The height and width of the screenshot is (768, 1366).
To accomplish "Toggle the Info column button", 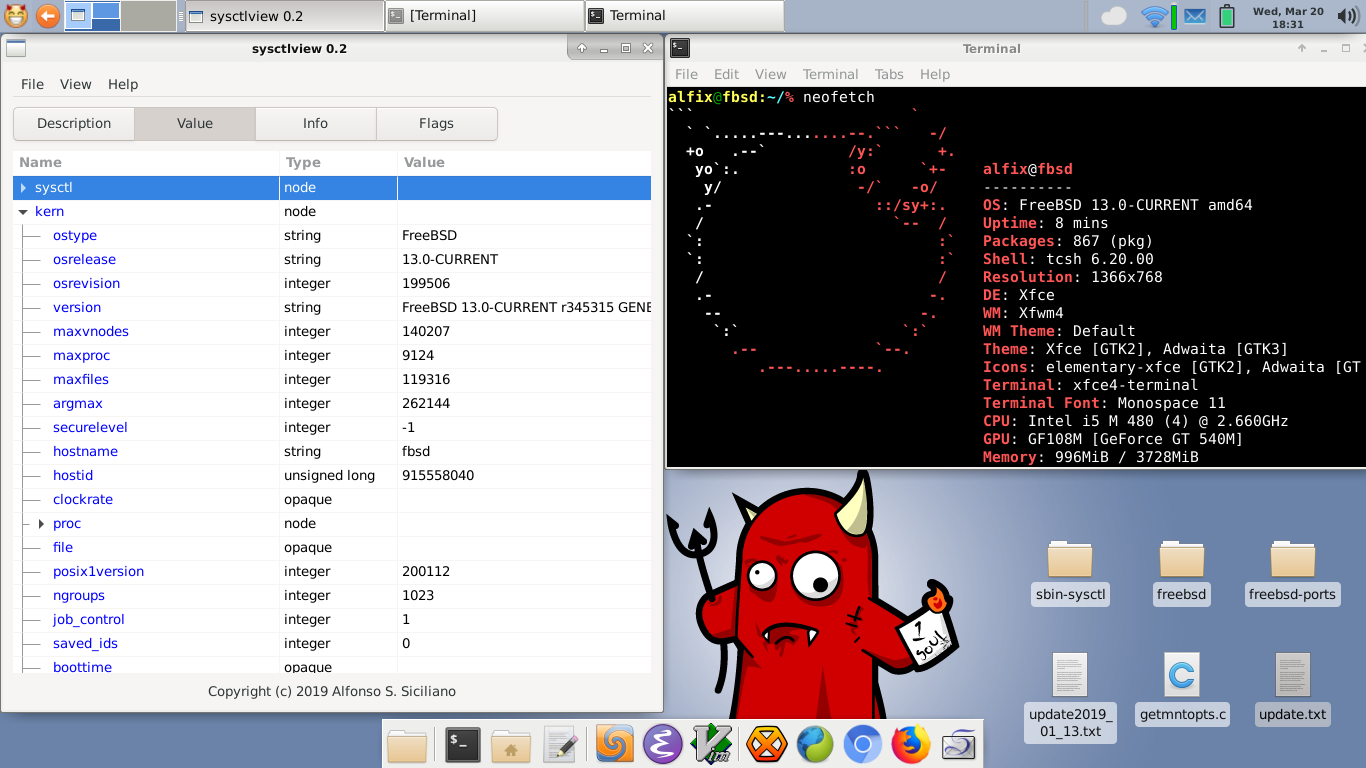I will (x=315, y=124).
